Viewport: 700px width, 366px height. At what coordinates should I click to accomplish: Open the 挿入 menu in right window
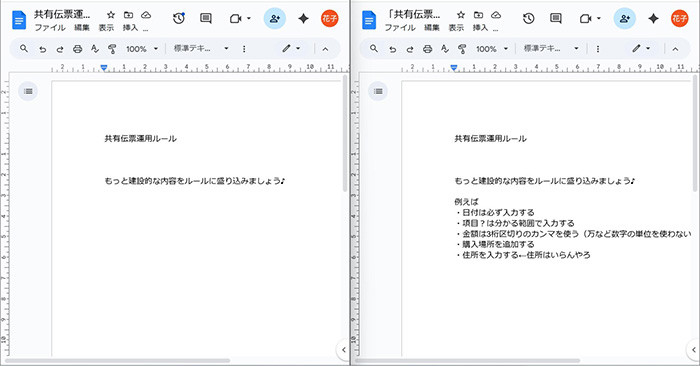point(480,28)
